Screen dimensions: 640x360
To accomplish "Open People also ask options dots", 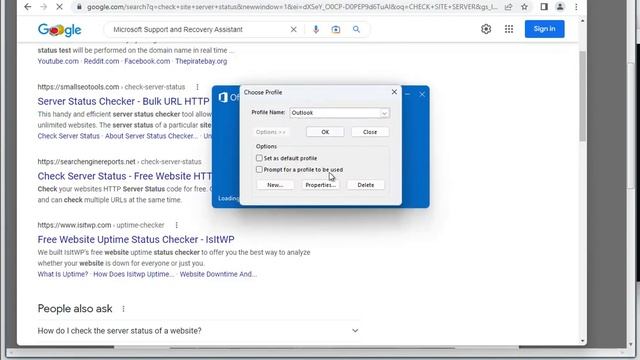I will point(123,309).
